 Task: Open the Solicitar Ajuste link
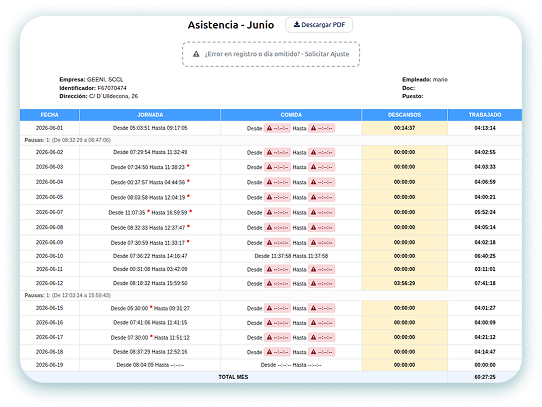coord(327,54)
